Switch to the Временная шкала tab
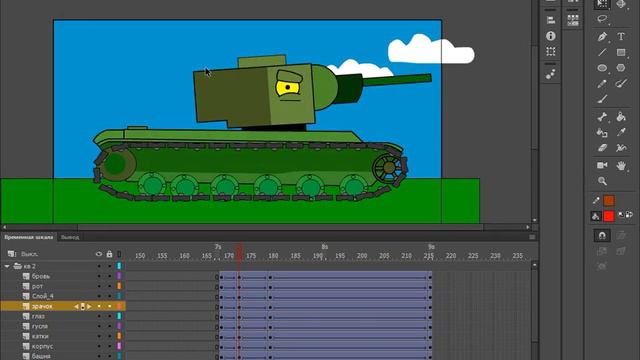The width and height of the screenshot is (640, 360). [29, 237]
